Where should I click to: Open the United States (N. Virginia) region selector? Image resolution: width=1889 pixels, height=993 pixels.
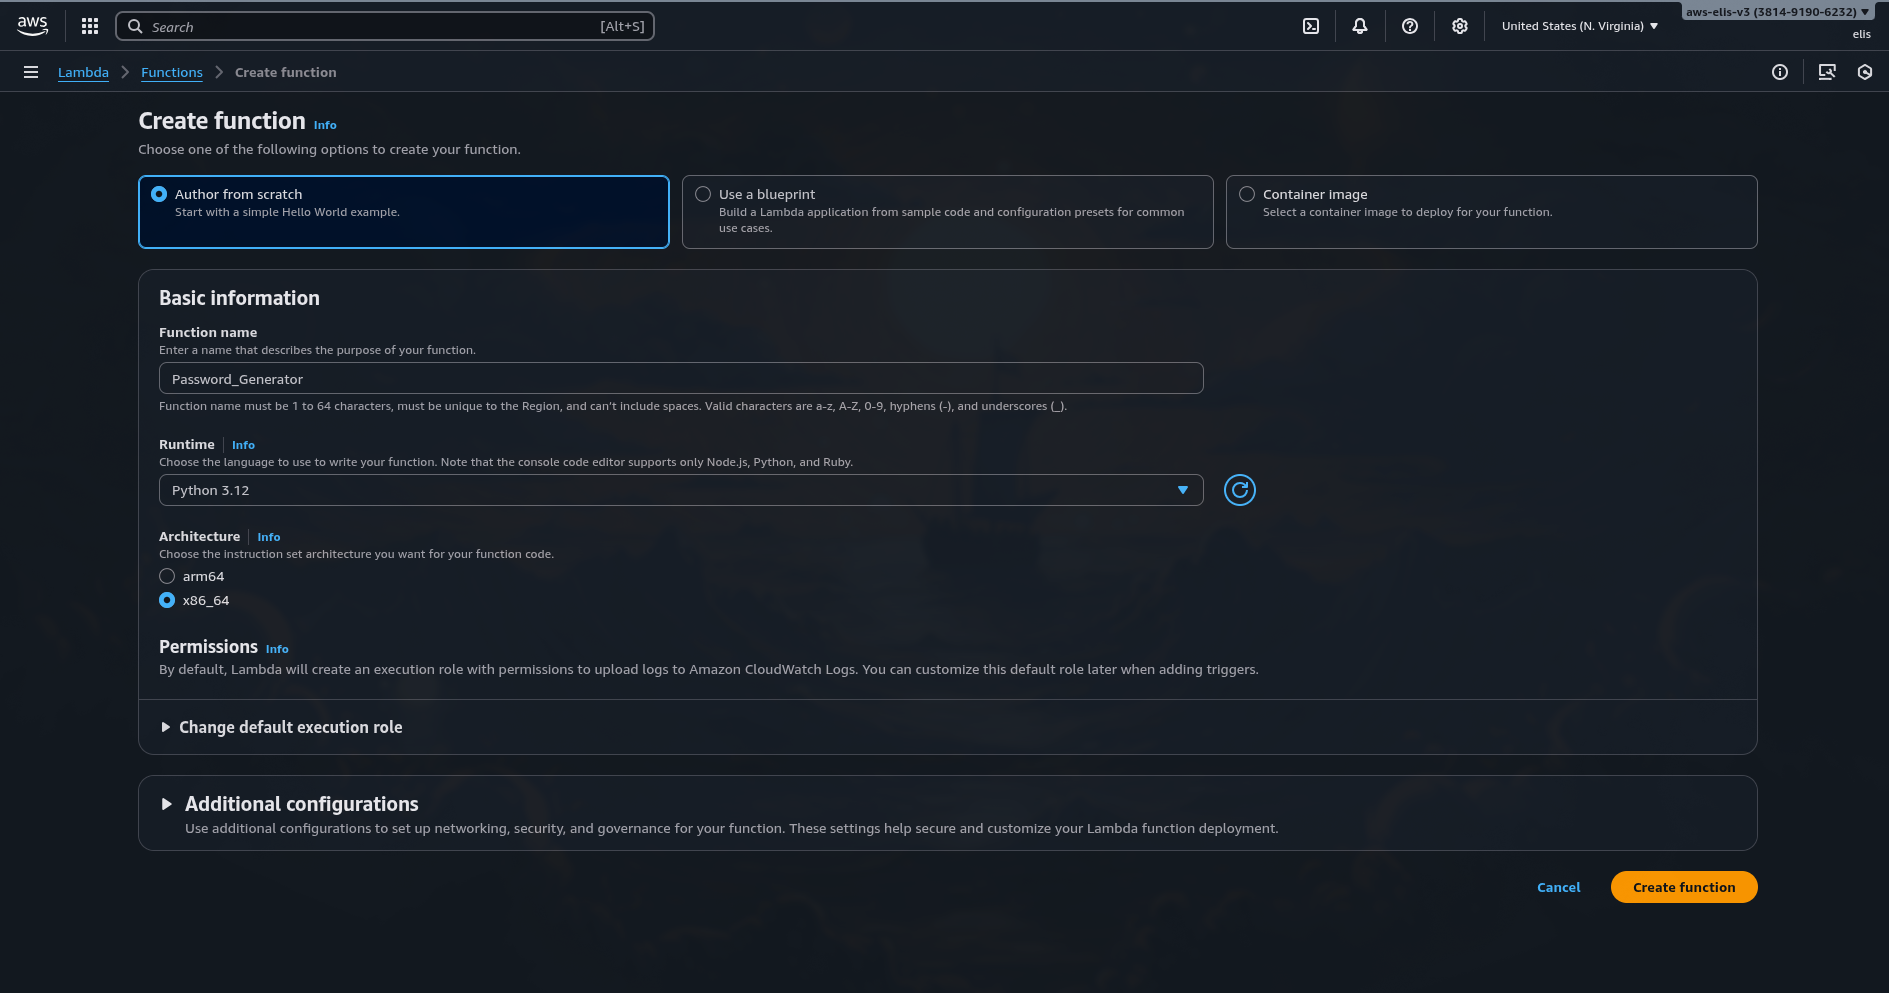coord(1579,26)
